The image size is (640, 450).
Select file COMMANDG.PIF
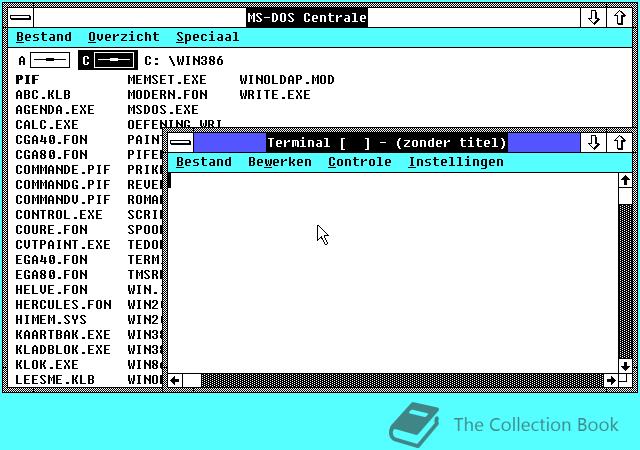[x=63, y=185]
